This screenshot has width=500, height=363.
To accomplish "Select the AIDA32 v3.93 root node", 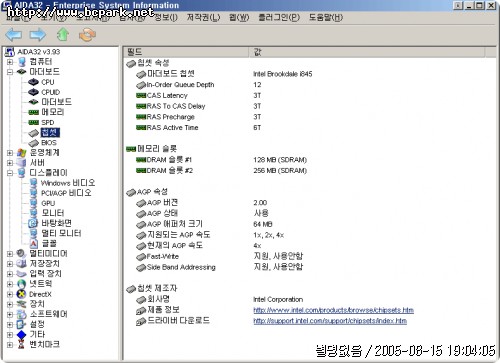I will pos(38,52).
